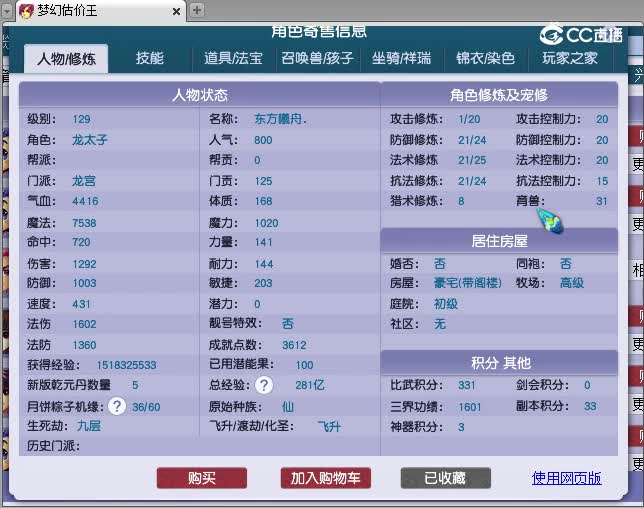This screenshot has width=644, height=508.
Task: Click the 牧场 value 高级
Action: click(x=572, y=283)
